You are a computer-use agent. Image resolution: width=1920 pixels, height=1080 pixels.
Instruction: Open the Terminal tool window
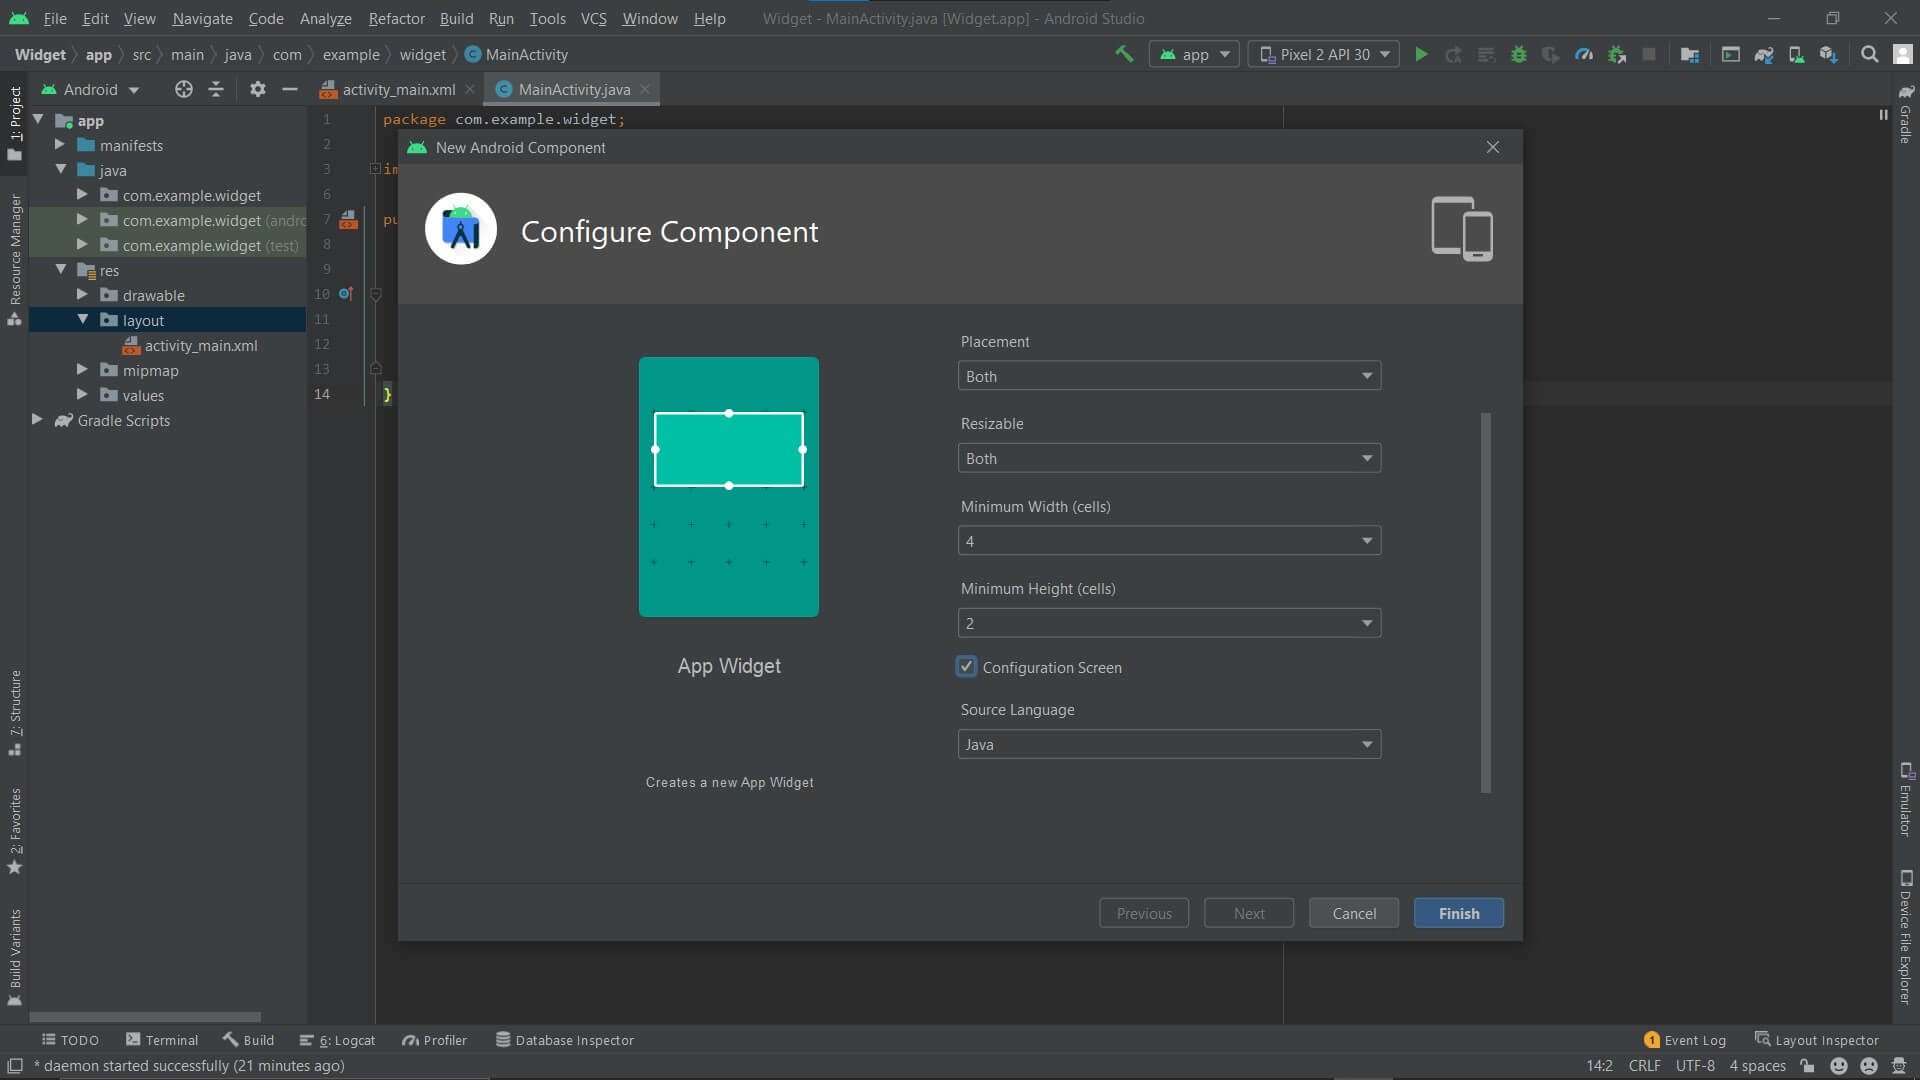coord(162,1040)
